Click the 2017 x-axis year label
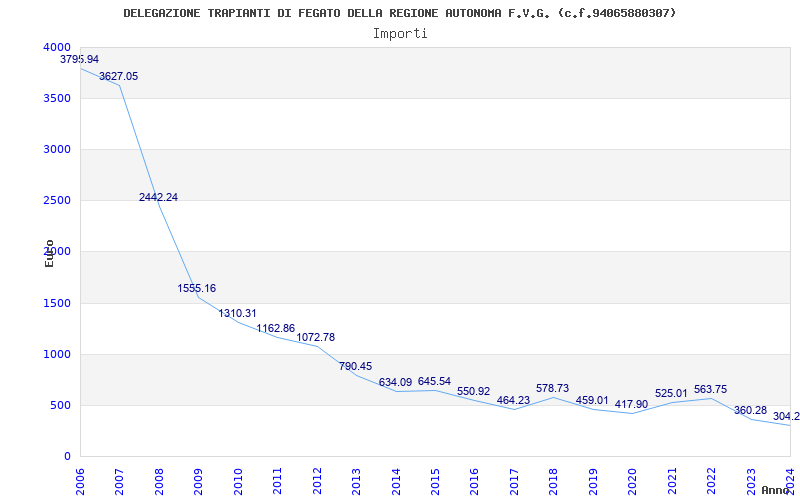The width and height of the screenshot is (800, 500). [514, 481]
